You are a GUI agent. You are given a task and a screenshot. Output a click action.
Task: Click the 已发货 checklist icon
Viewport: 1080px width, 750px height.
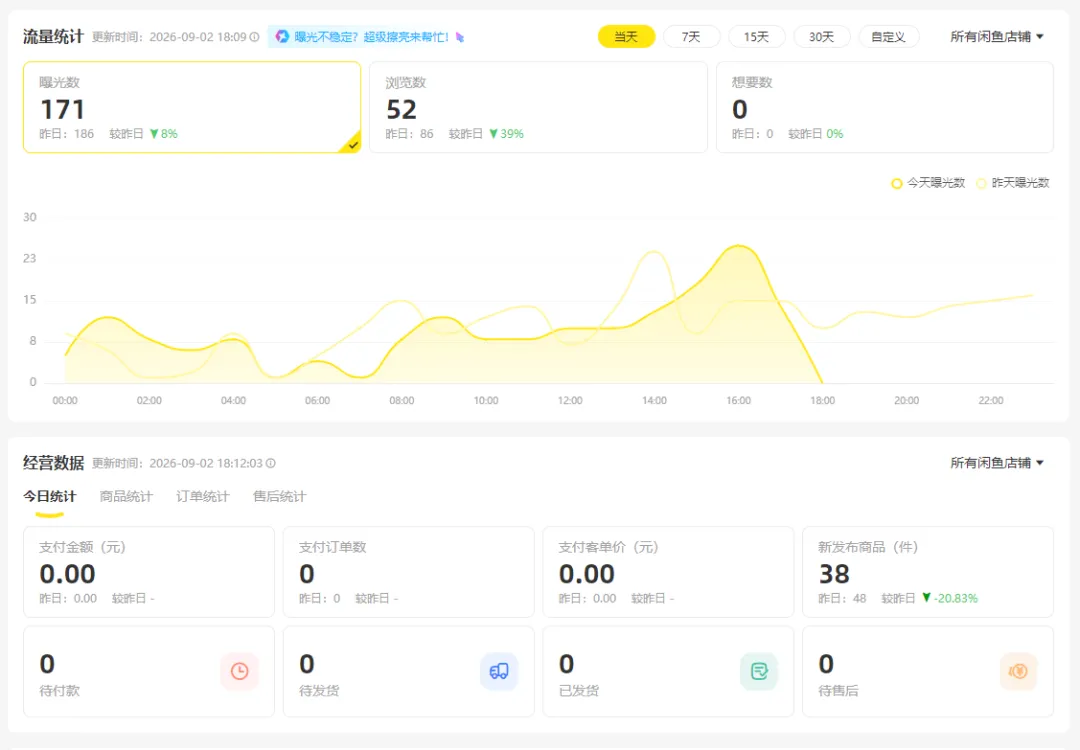point(759,671)
